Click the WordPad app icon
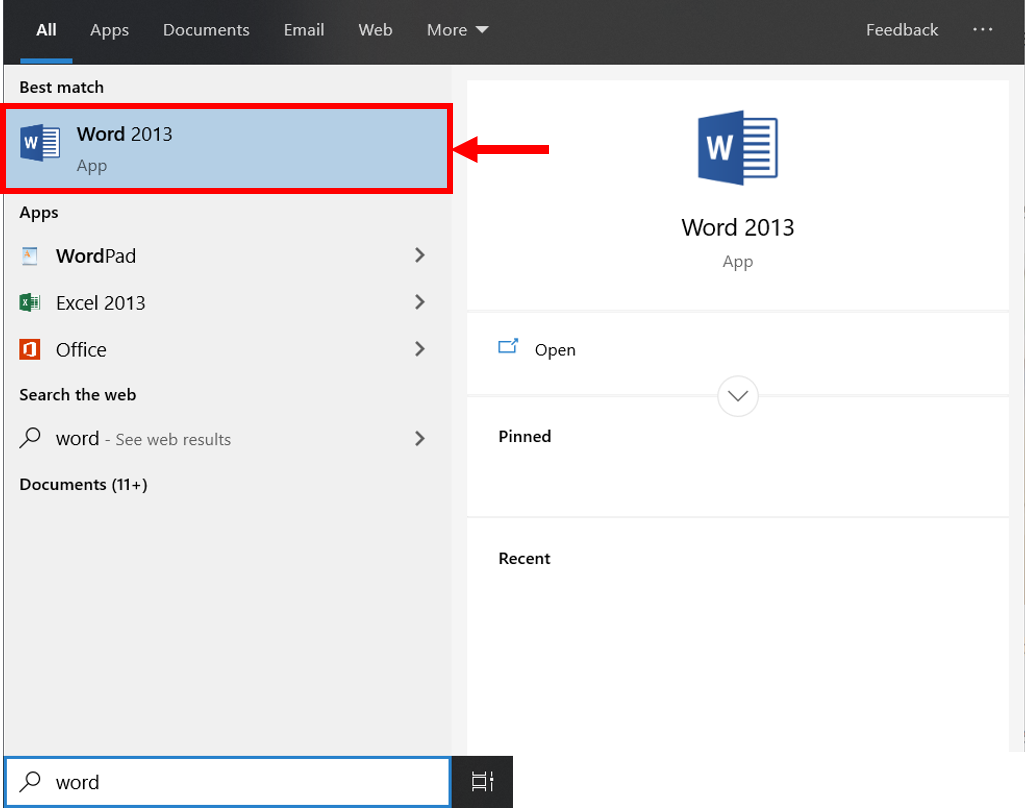This screenshot has width=1026, height=809. coord(29,255)
